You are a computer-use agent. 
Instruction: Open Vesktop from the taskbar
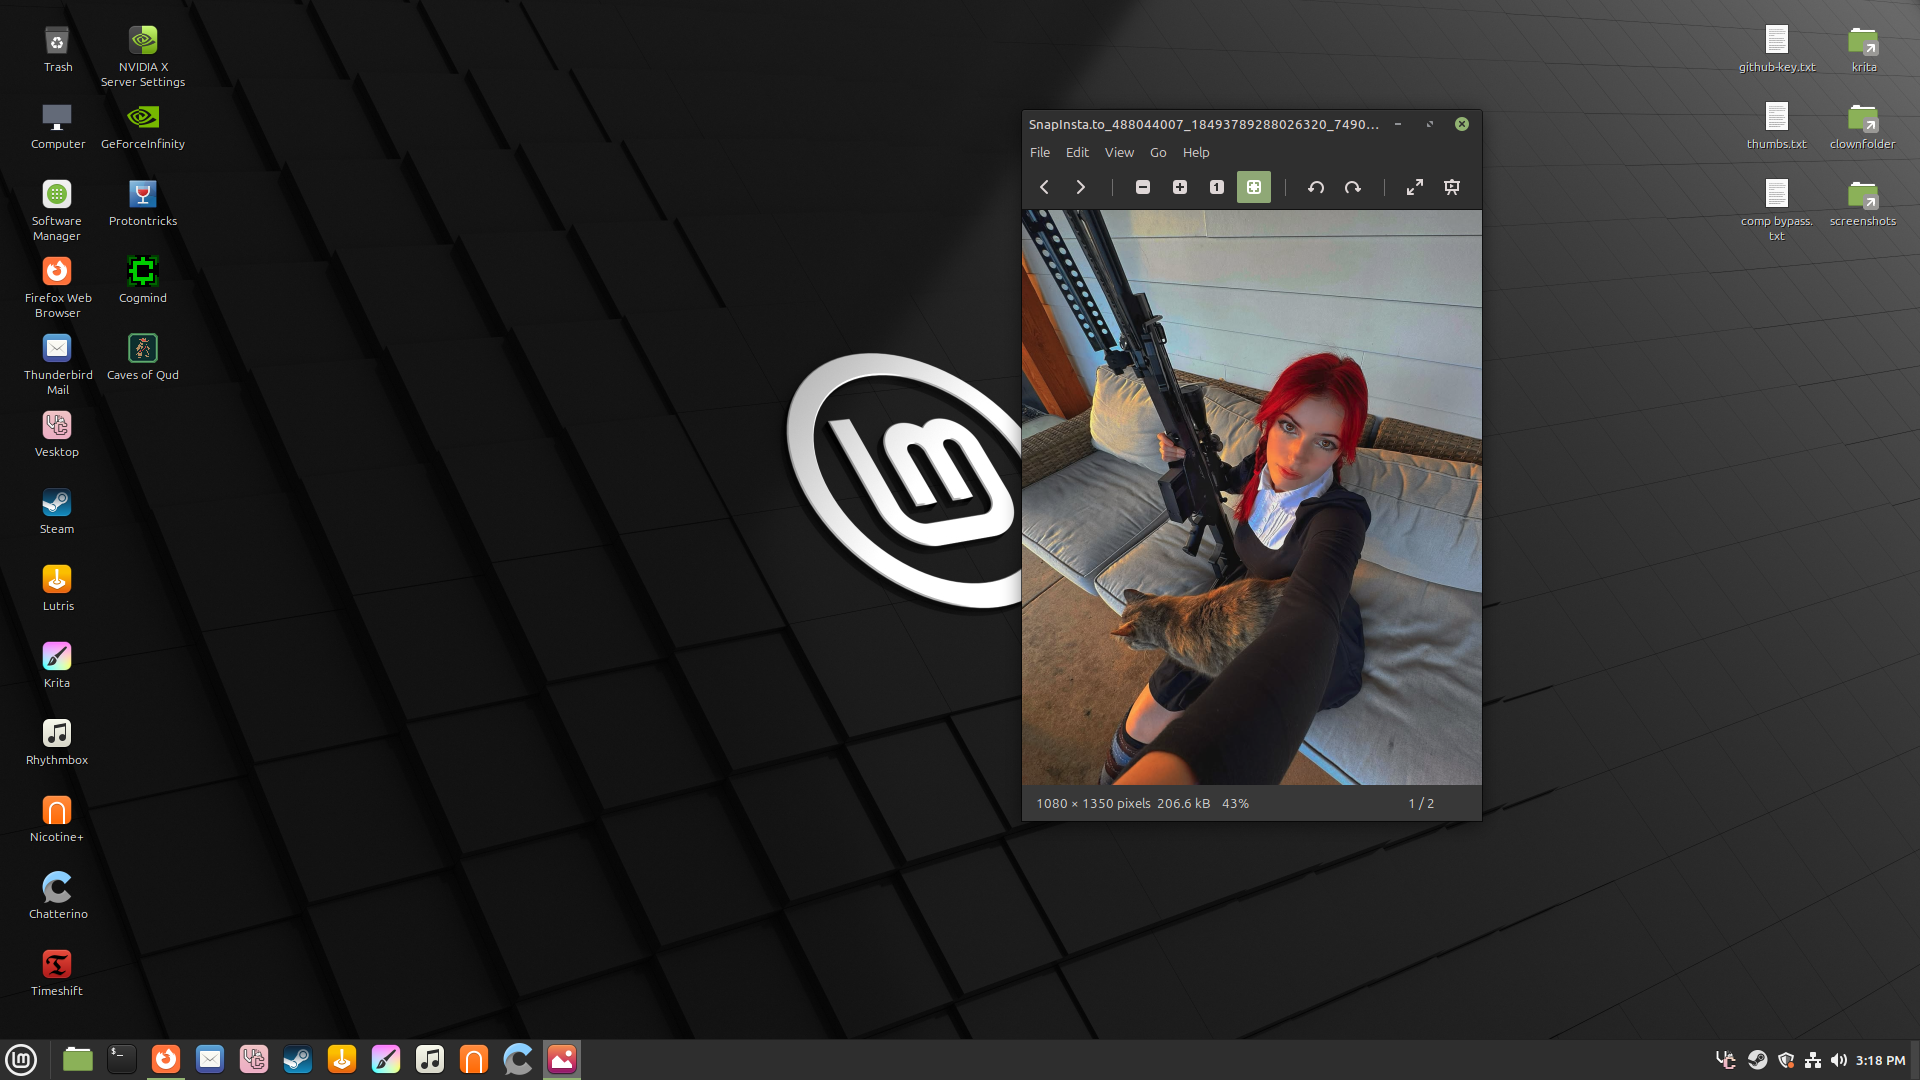[254, 1059]
